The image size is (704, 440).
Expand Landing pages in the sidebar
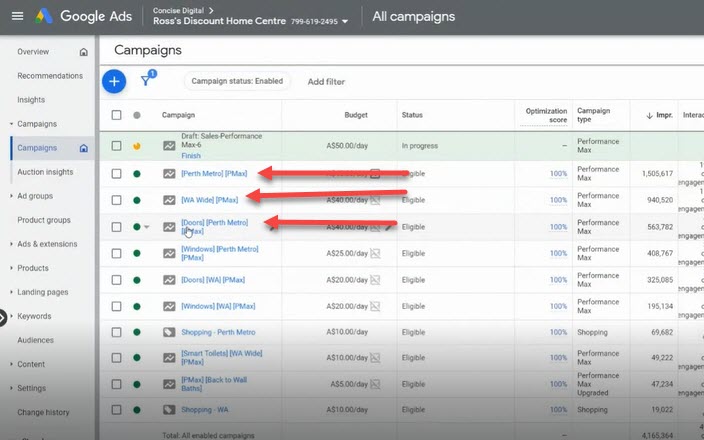[x=11, y=292]
